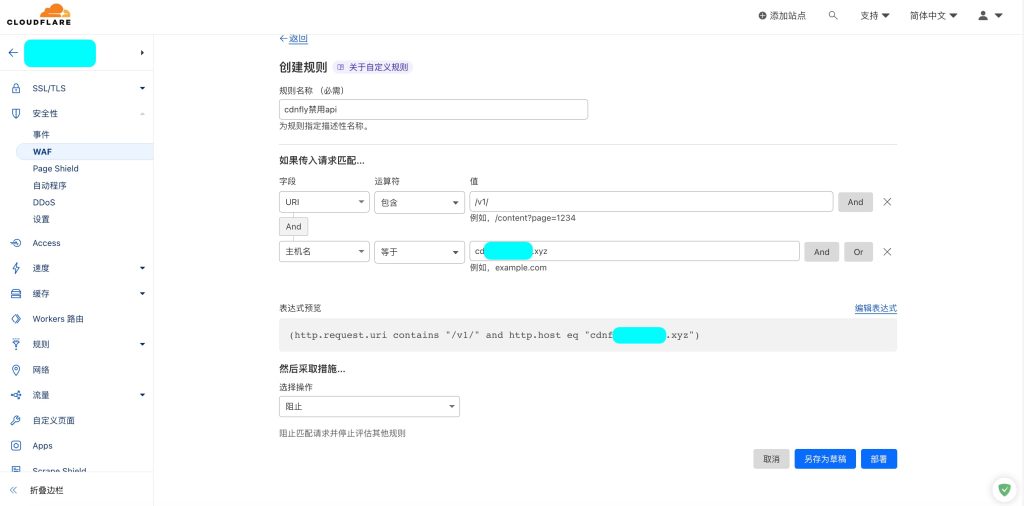Expand the 流量 sidebar section
The width and height of the screenshot is (1024, 506).
[142, 395]
